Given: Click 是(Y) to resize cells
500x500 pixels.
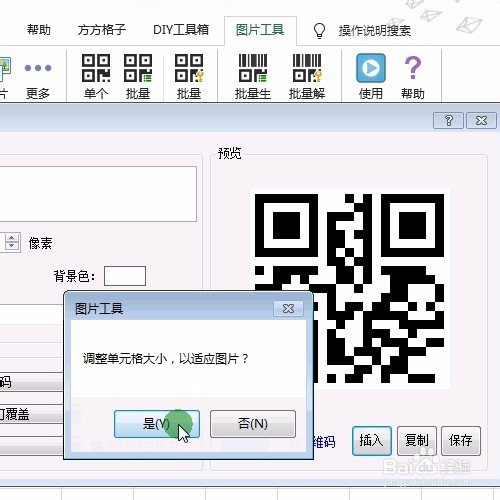Looking at the screenshot, I should click(x=157, y=424).
